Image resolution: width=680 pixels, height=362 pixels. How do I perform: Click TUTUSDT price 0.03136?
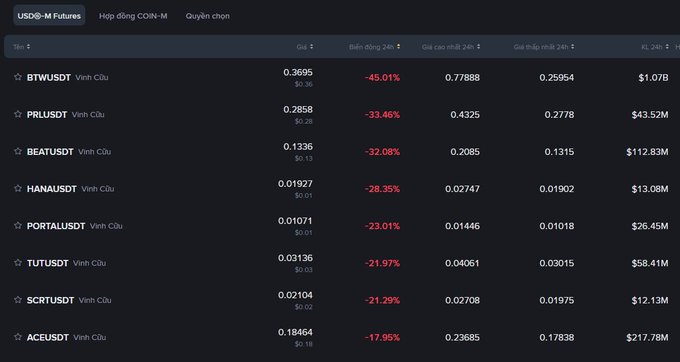click(295, 258)
